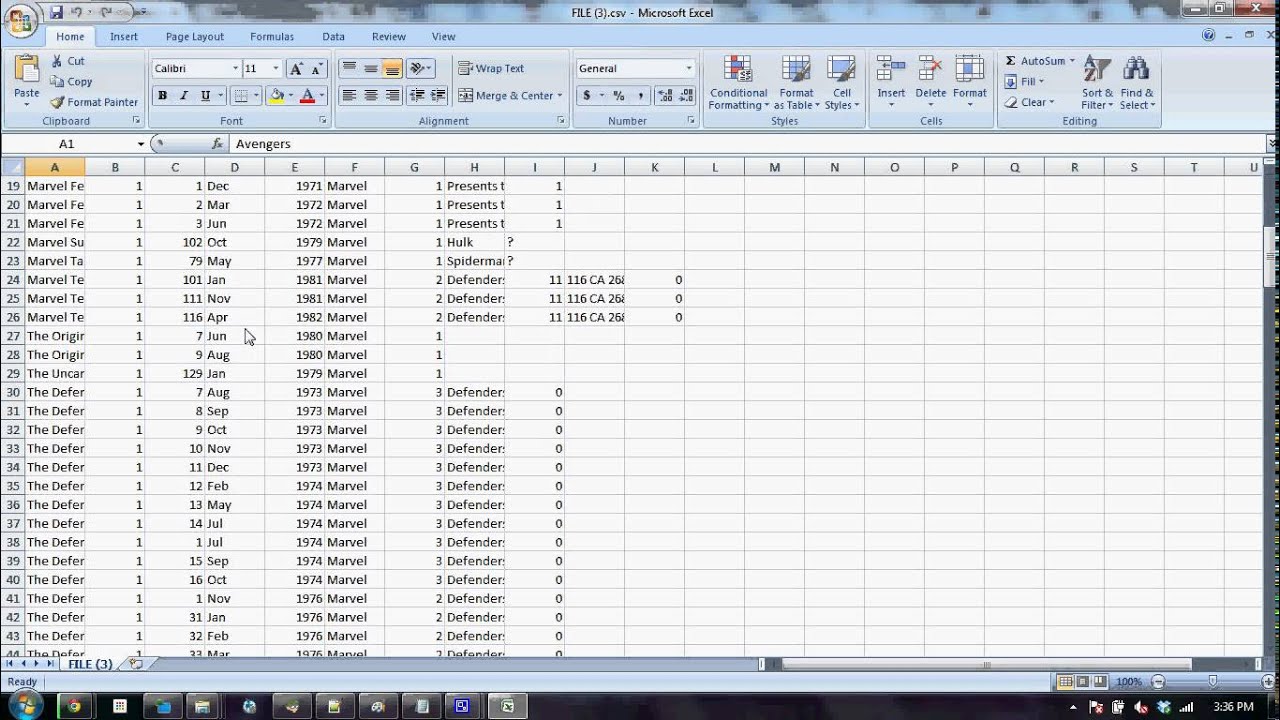The width and height of the screenshot is (1280, 720).
Task: Click the Office button
Action: pos(21,19)
